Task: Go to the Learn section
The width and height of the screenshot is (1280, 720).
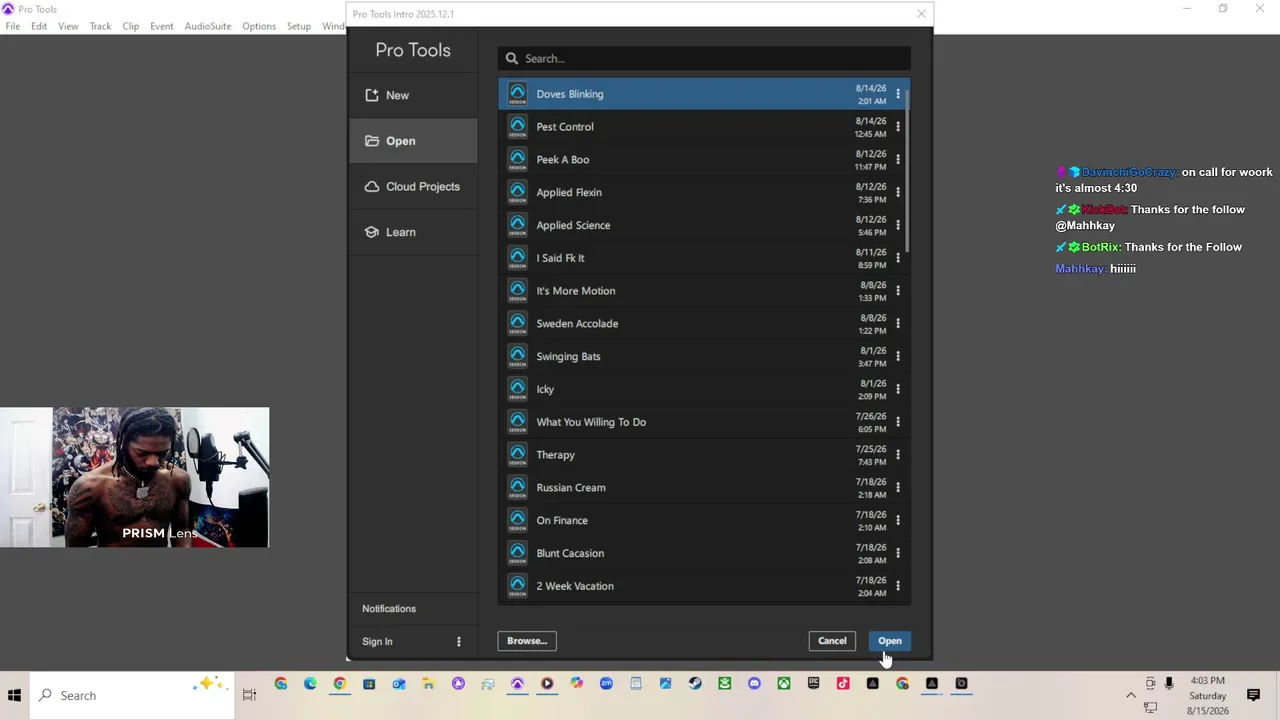Action: [413, 232]
